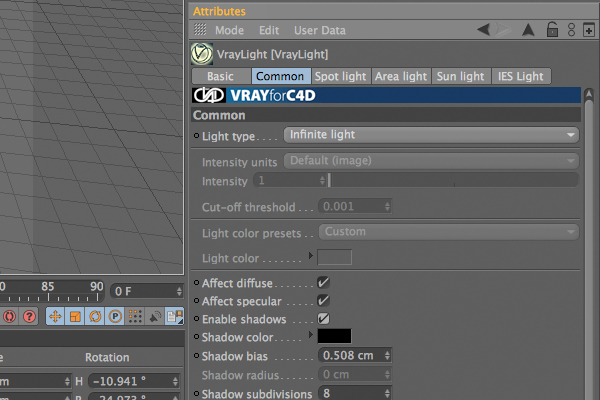The height and width of the screenshot is (400, 600).
Task: Uncheck the Enable shadows checkbox
Action: (323, 318)
